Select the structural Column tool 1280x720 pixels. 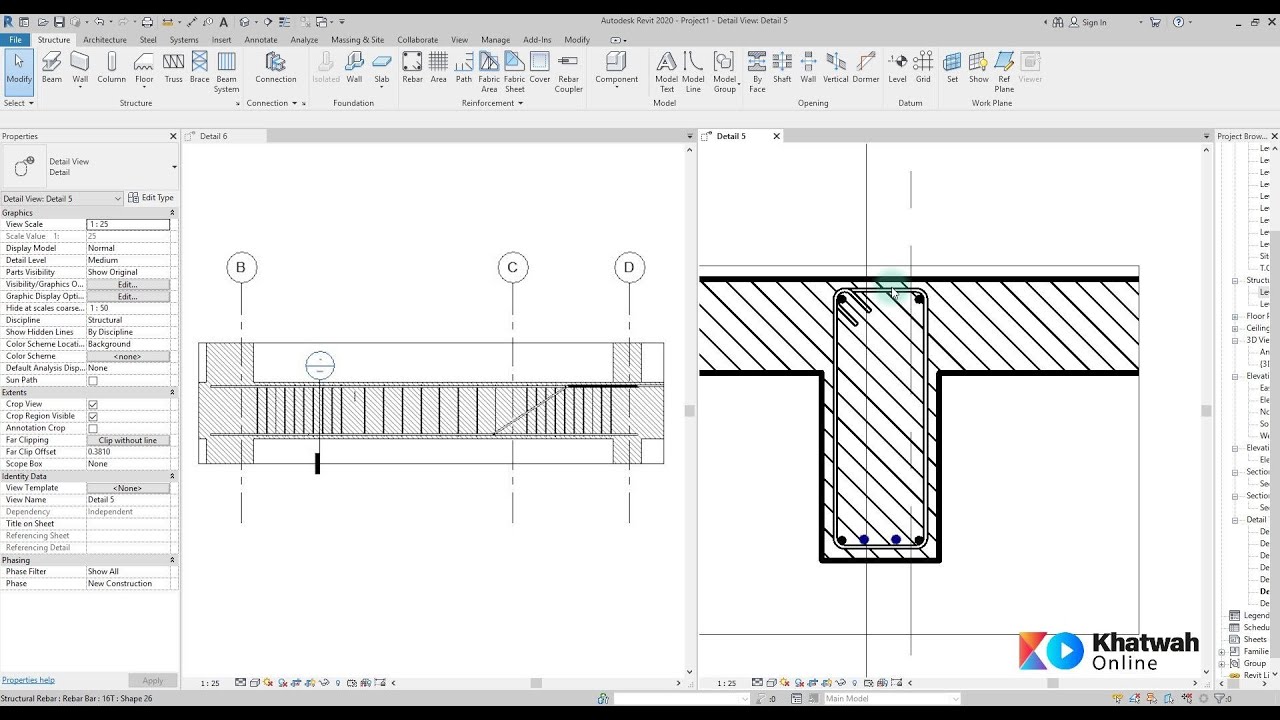(111, 67)
